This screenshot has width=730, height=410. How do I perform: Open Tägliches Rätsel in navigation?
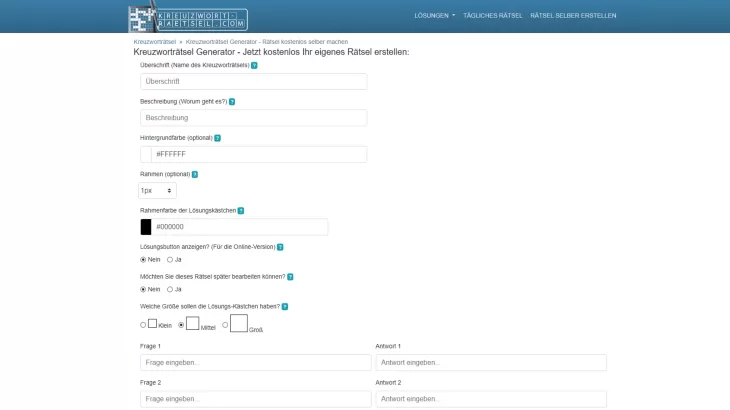pyautogui.click(x=492, y=16)
